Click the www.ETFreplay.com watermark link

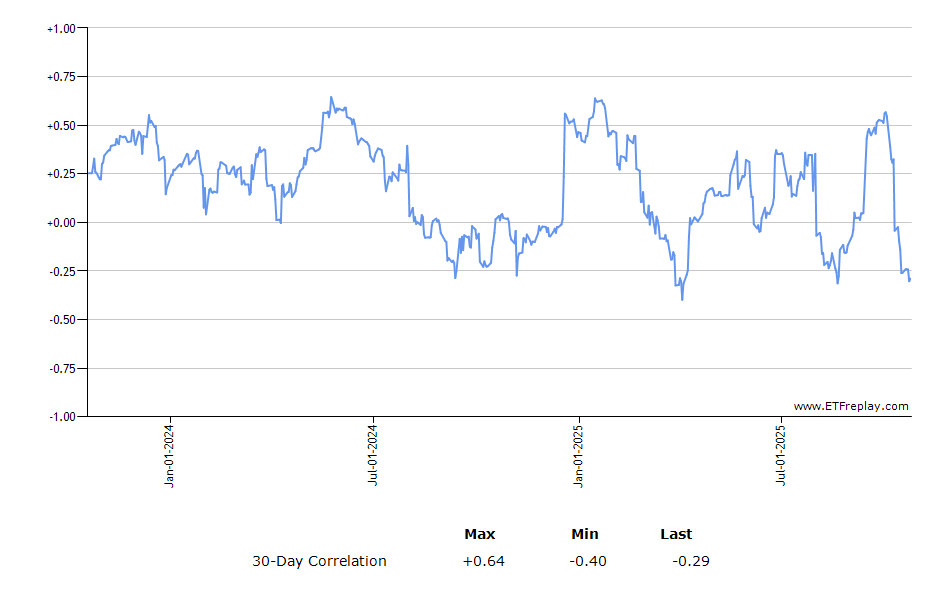click(x=851, y=406)
